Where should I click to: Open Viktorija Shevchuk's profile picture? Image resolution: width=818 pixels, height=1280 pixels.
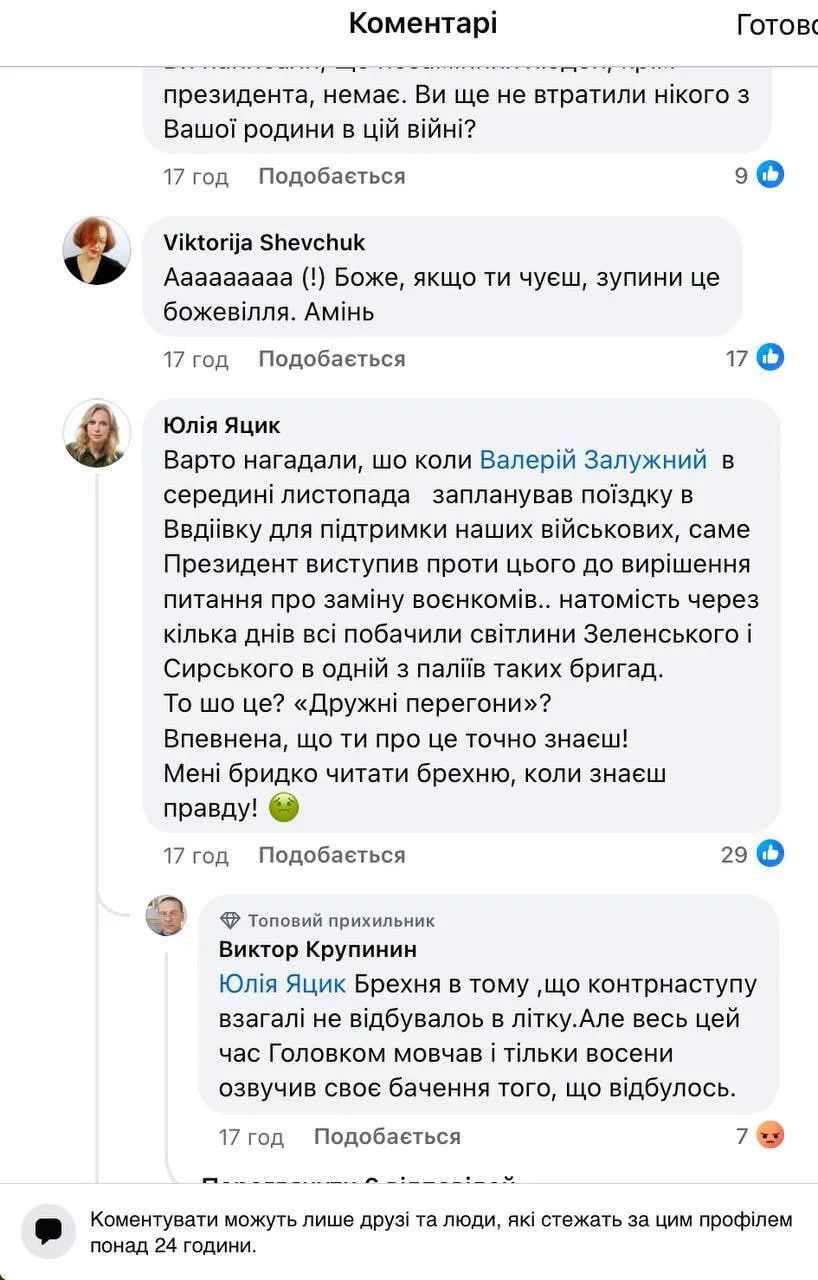tap(97, 250)
